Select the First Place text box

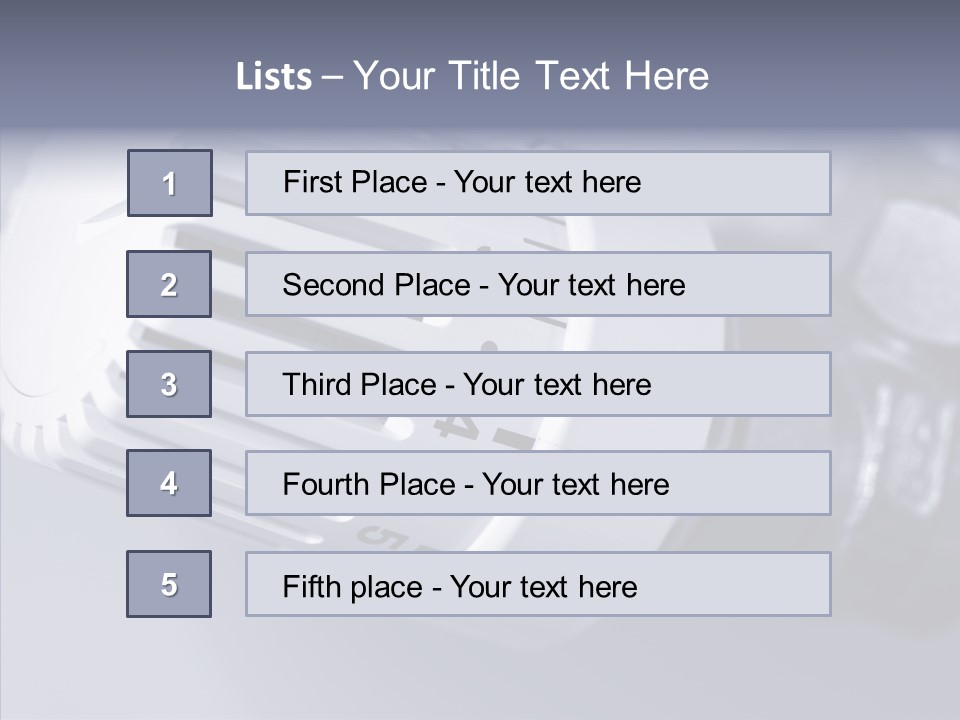coord(538,183)
